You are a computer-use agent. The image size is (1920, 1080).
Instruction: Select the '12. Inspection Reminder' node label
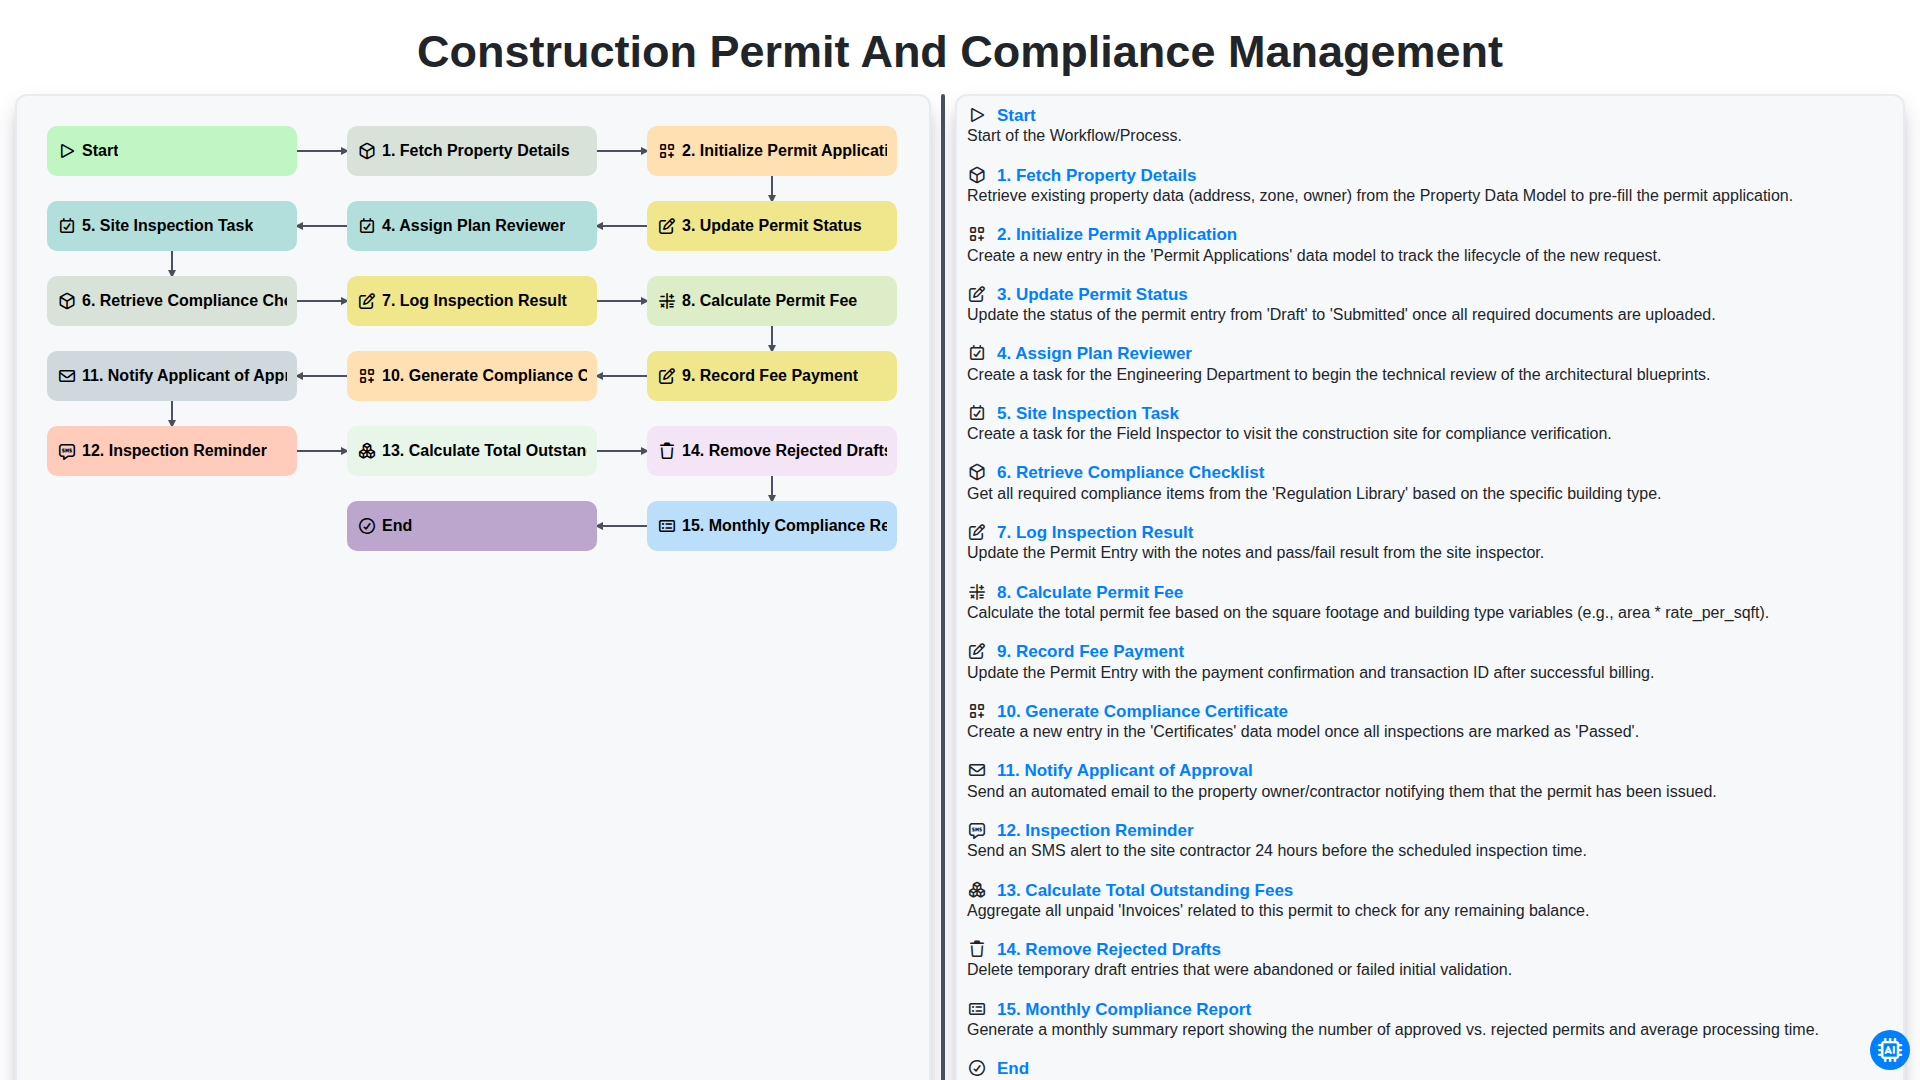(x=174, y=451)
